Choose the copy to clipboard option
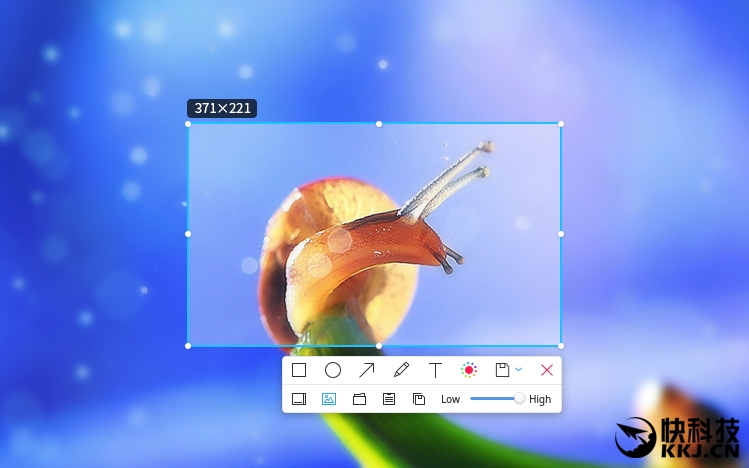The width and height of the screenshot is (749, 468). 389,399
